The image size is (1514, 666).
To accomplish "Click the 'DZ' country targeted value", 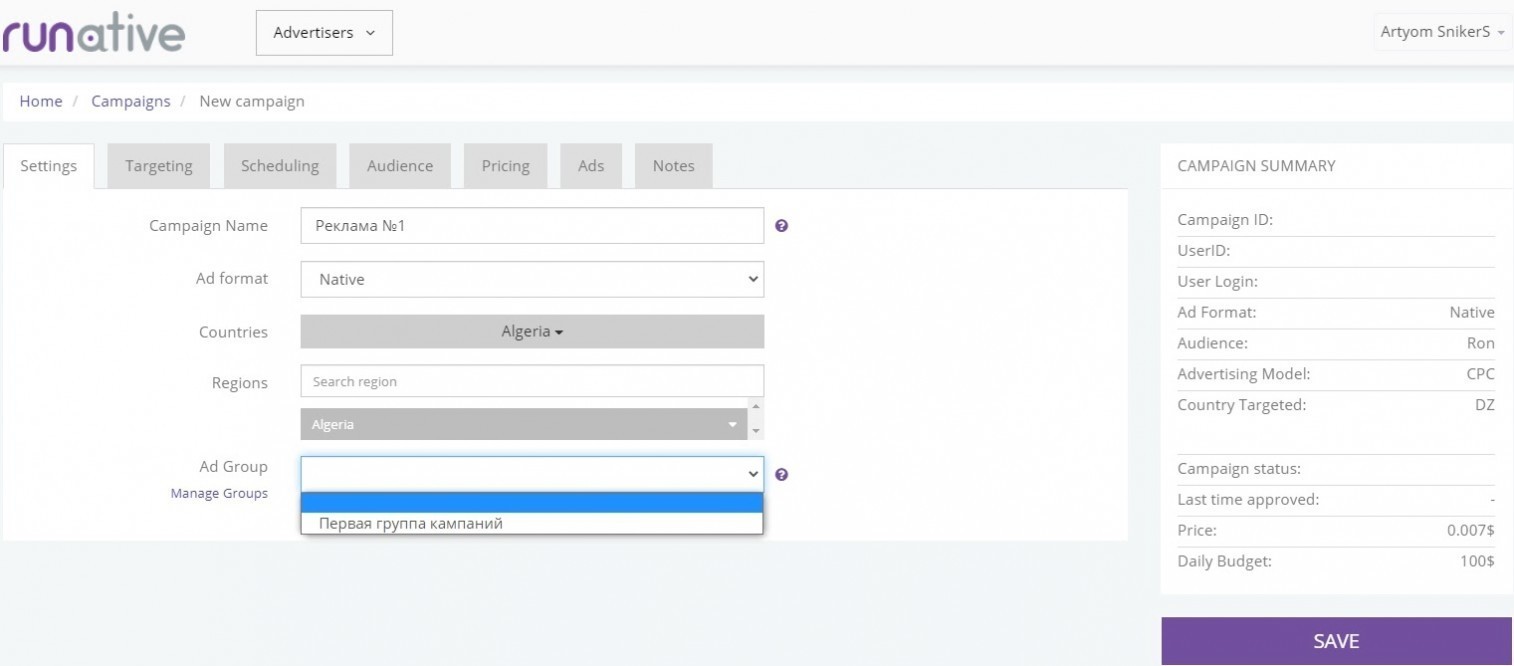I will (x=1485, y=405).
